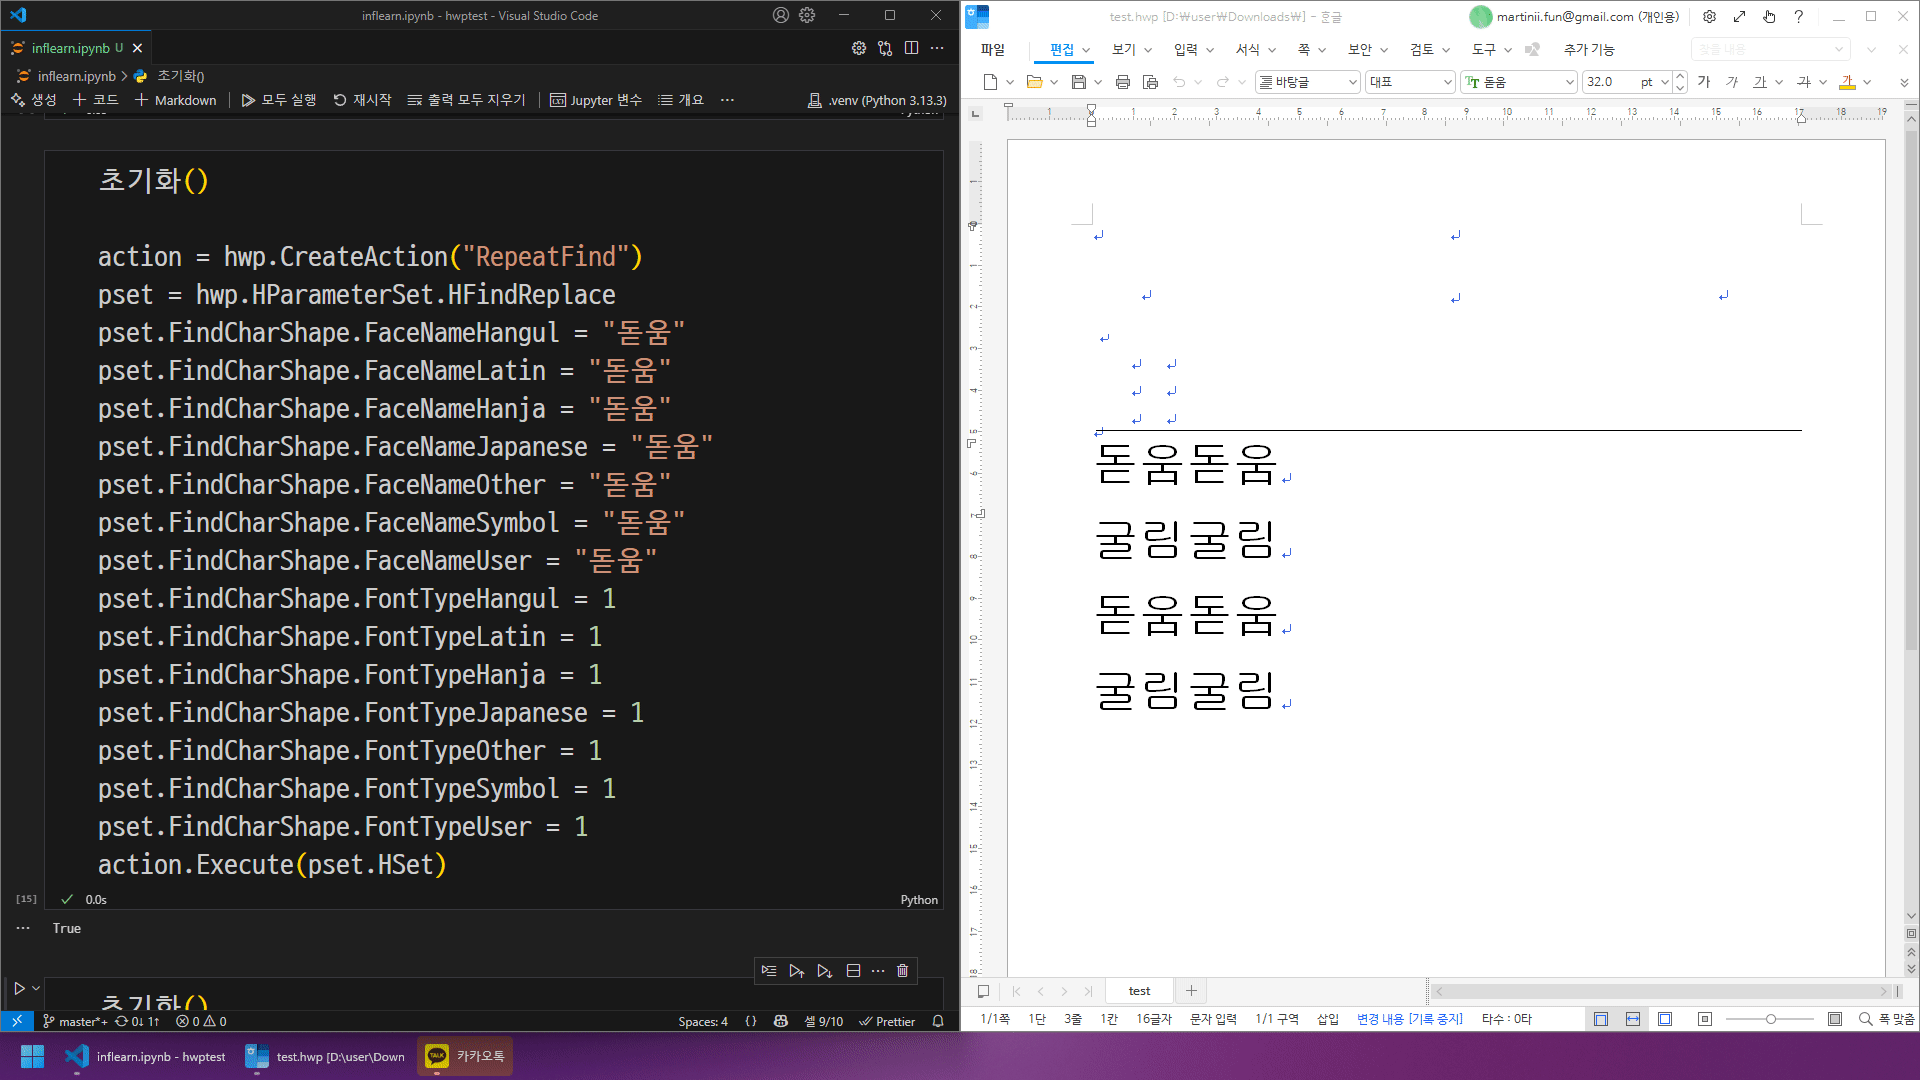
Task: Click the new document icon
Action: pyautogui.click(x=990, y=82)
